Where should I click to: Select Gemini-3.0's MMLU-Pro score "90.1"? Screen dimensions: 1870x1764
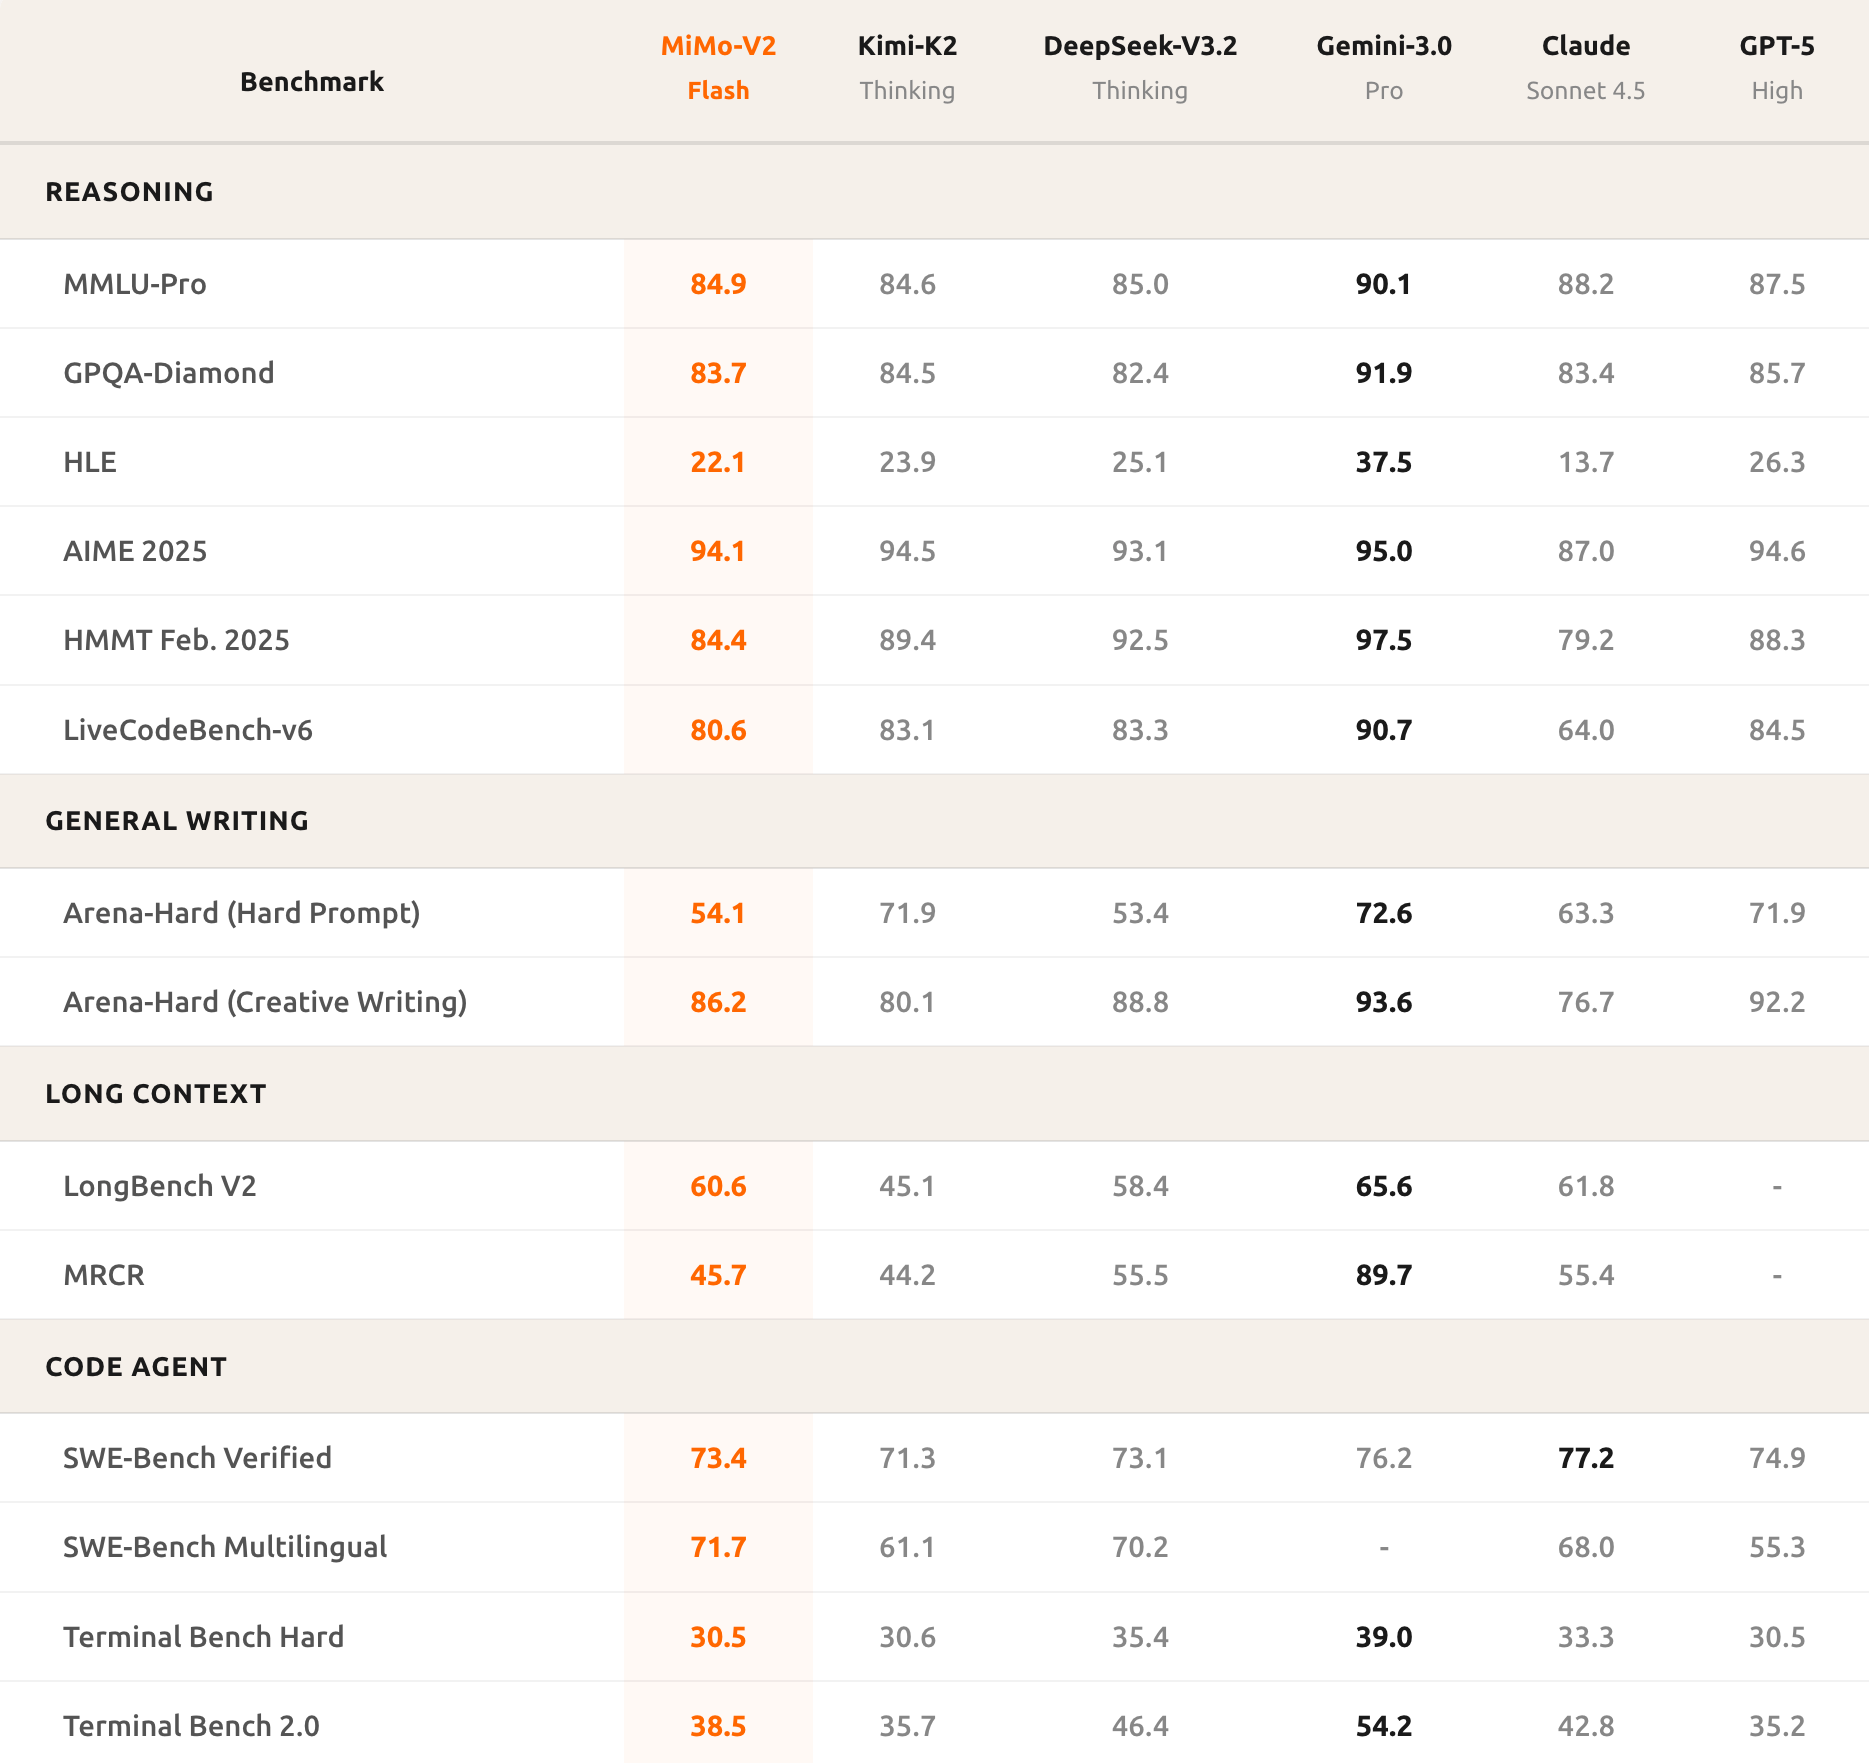click(1384, 284)
